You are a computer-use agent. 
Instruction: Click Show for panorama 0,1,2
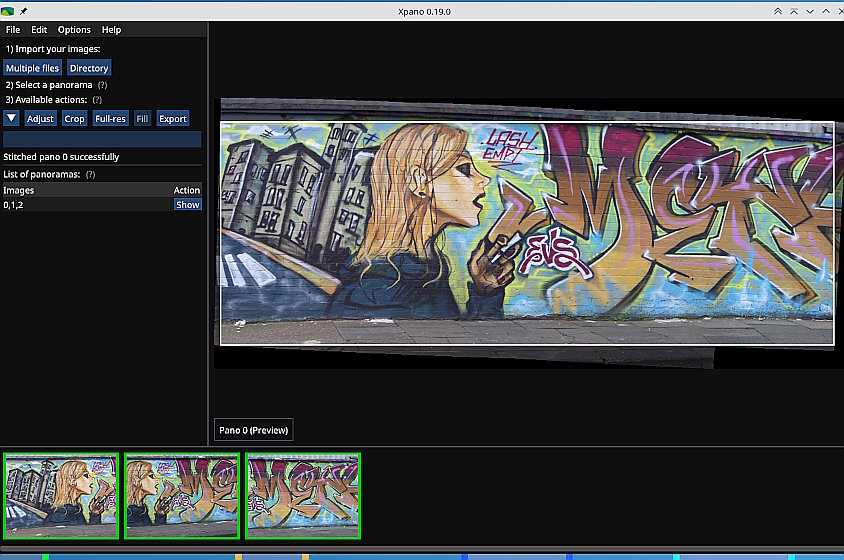click(x=187, y=204)
